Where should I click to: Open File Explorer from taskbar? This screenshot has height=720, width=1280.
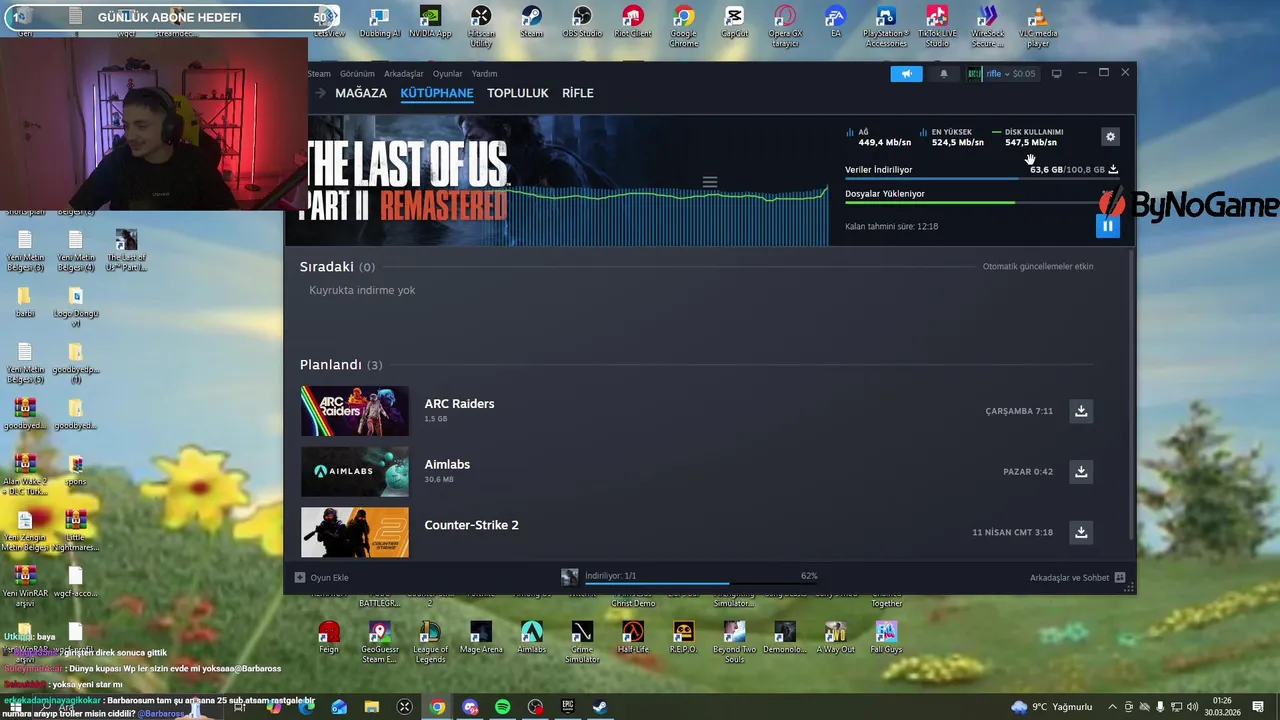(x=372, y=707)
